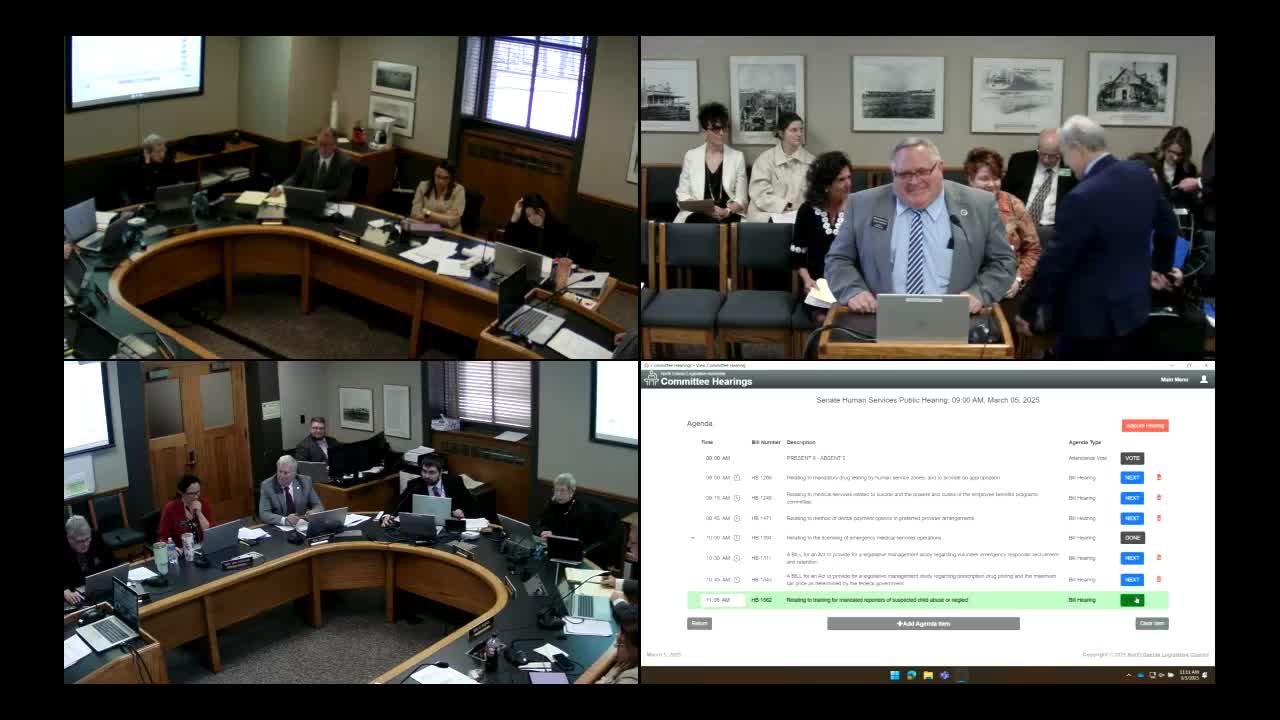Click the Adjourn Hearing button
The height and width of the screenshot is (720, 1280).
click(1145, 426)
